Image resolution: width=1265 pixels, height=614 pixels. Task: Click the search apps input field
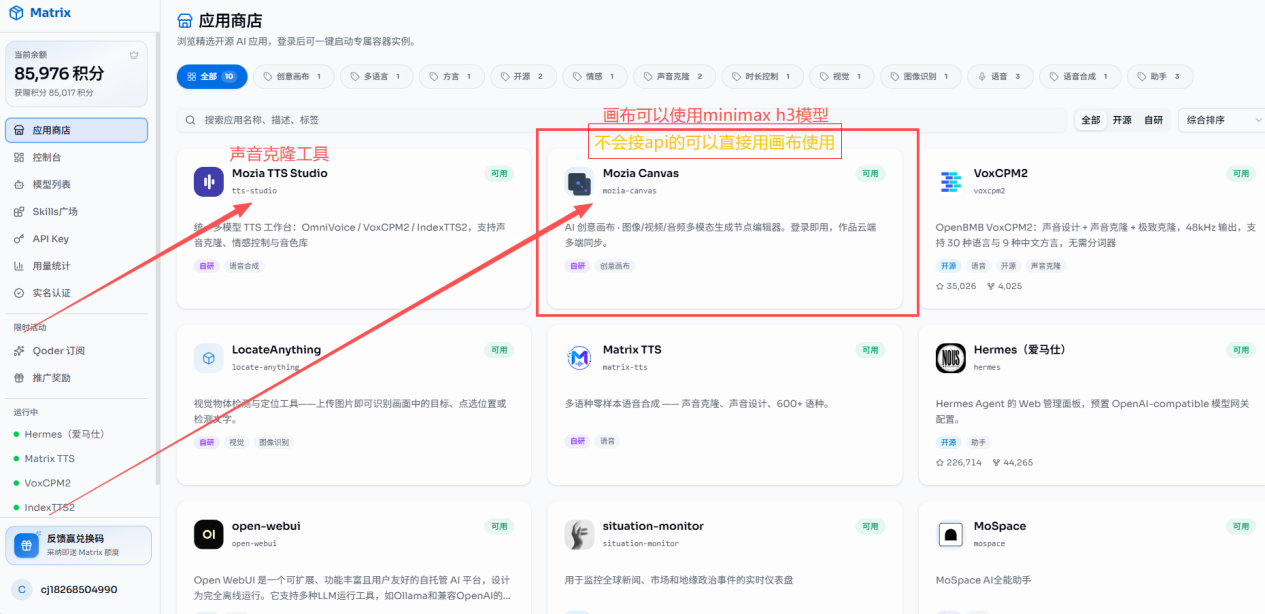(x=622, y=120)
